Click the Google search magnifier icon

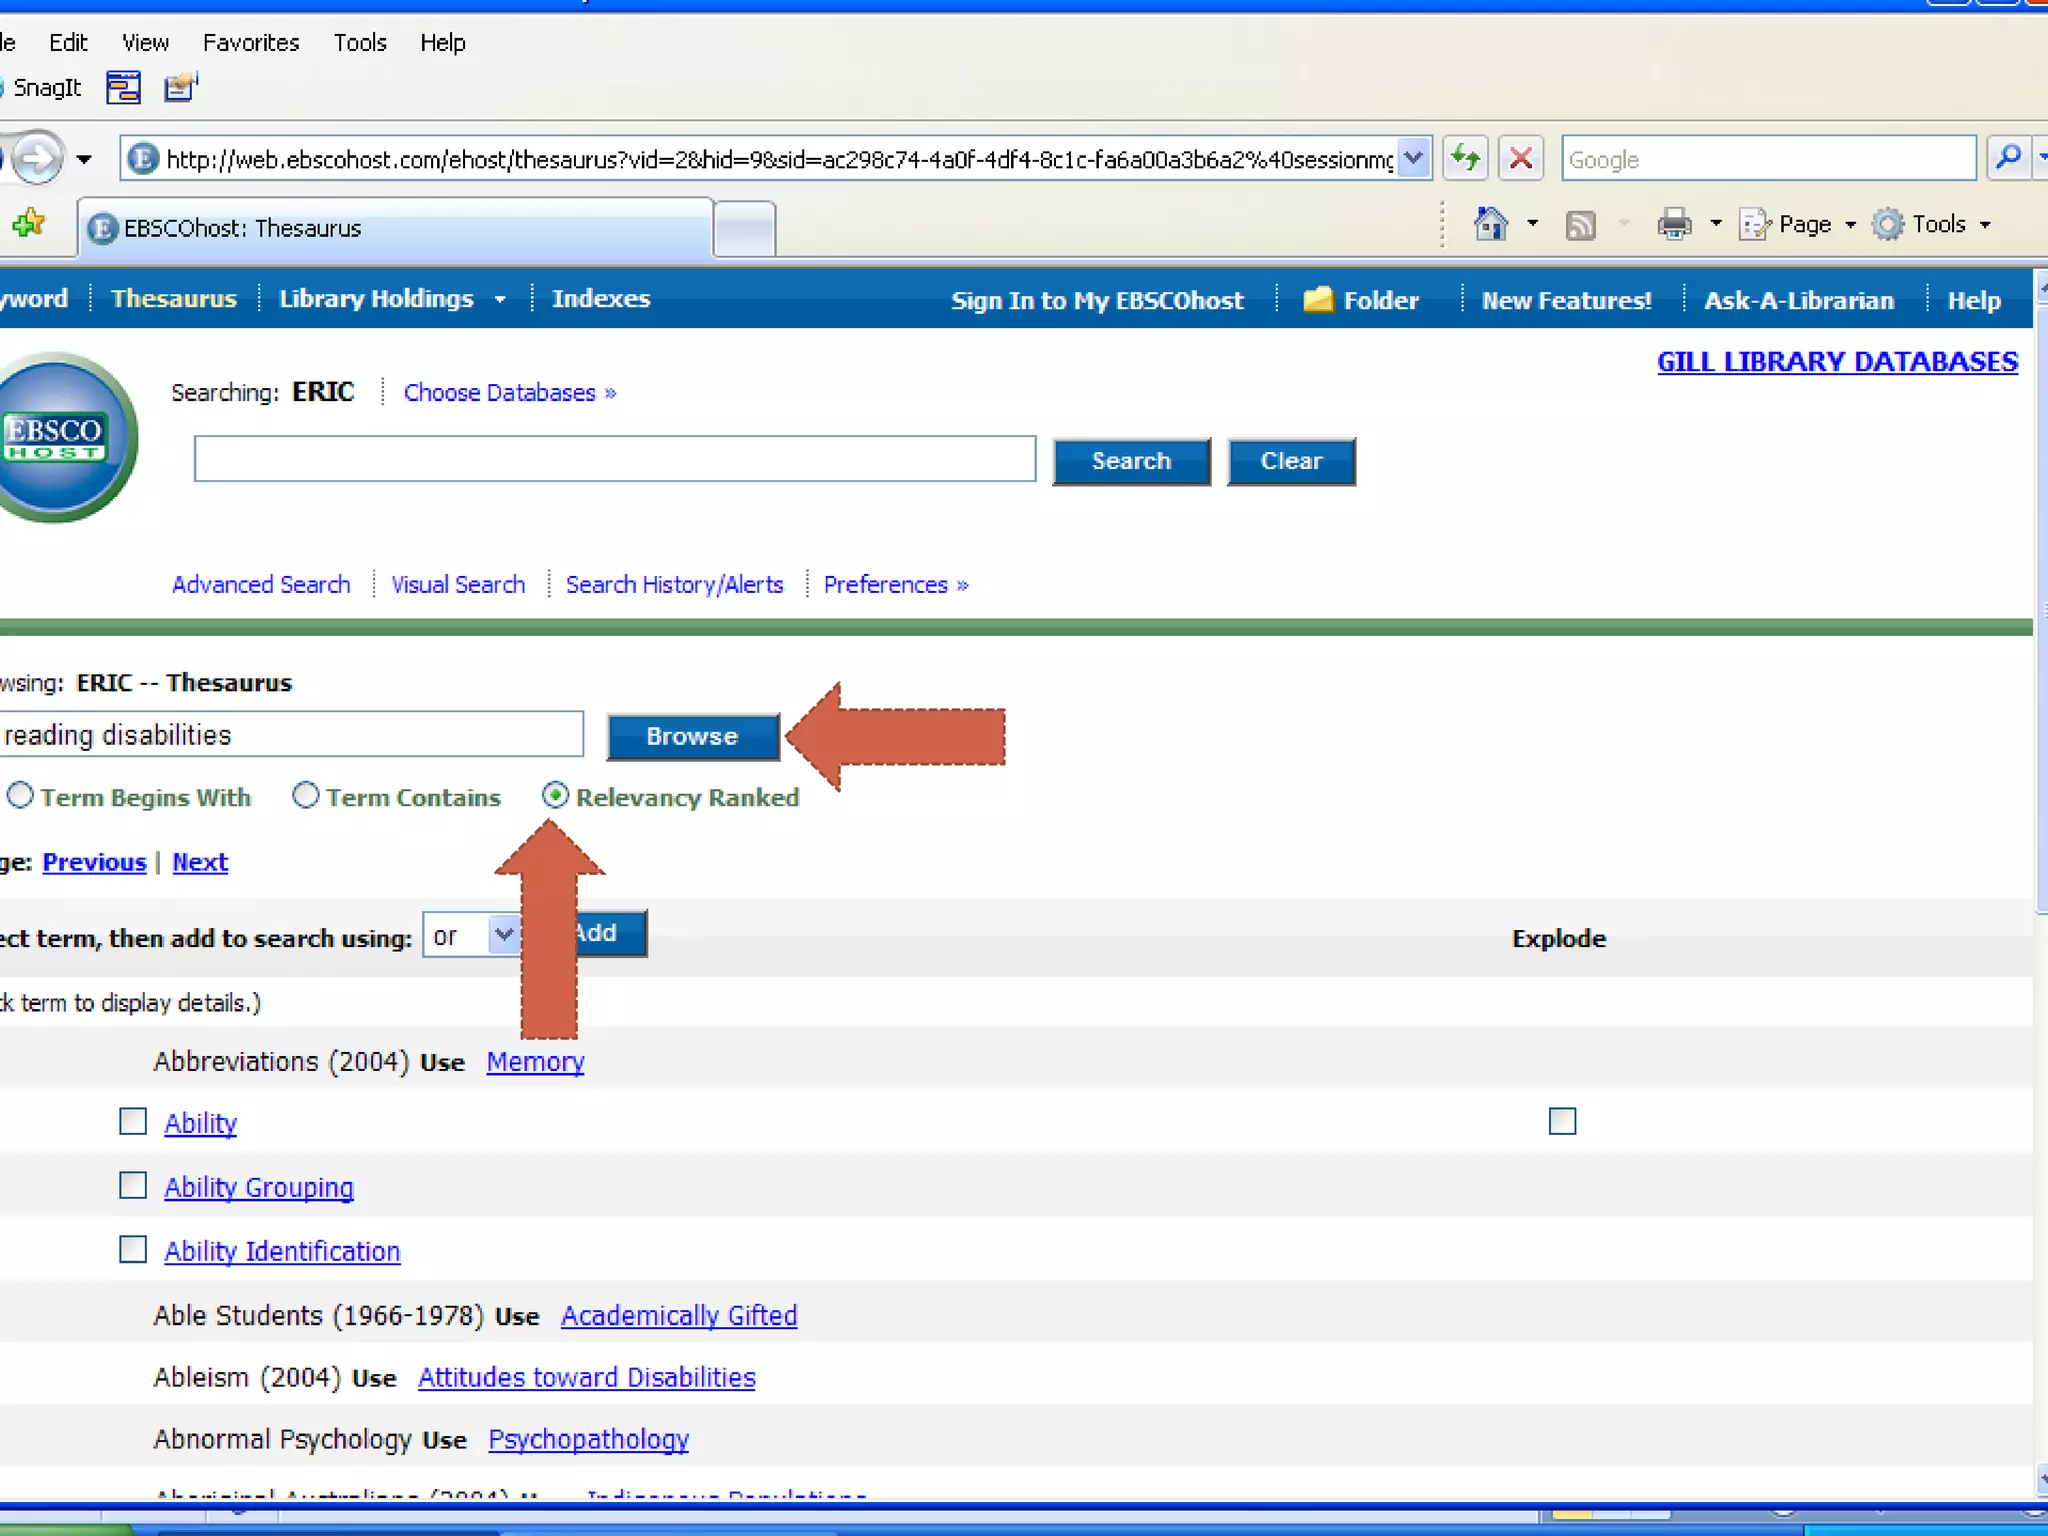(x=2007, y=159)
